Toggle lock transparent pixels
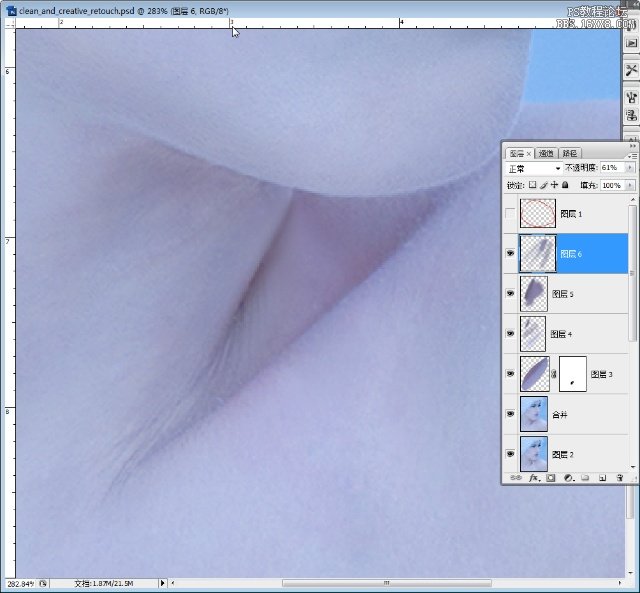Viewport: 640px width, 593px height. click(x=532, y=185)
